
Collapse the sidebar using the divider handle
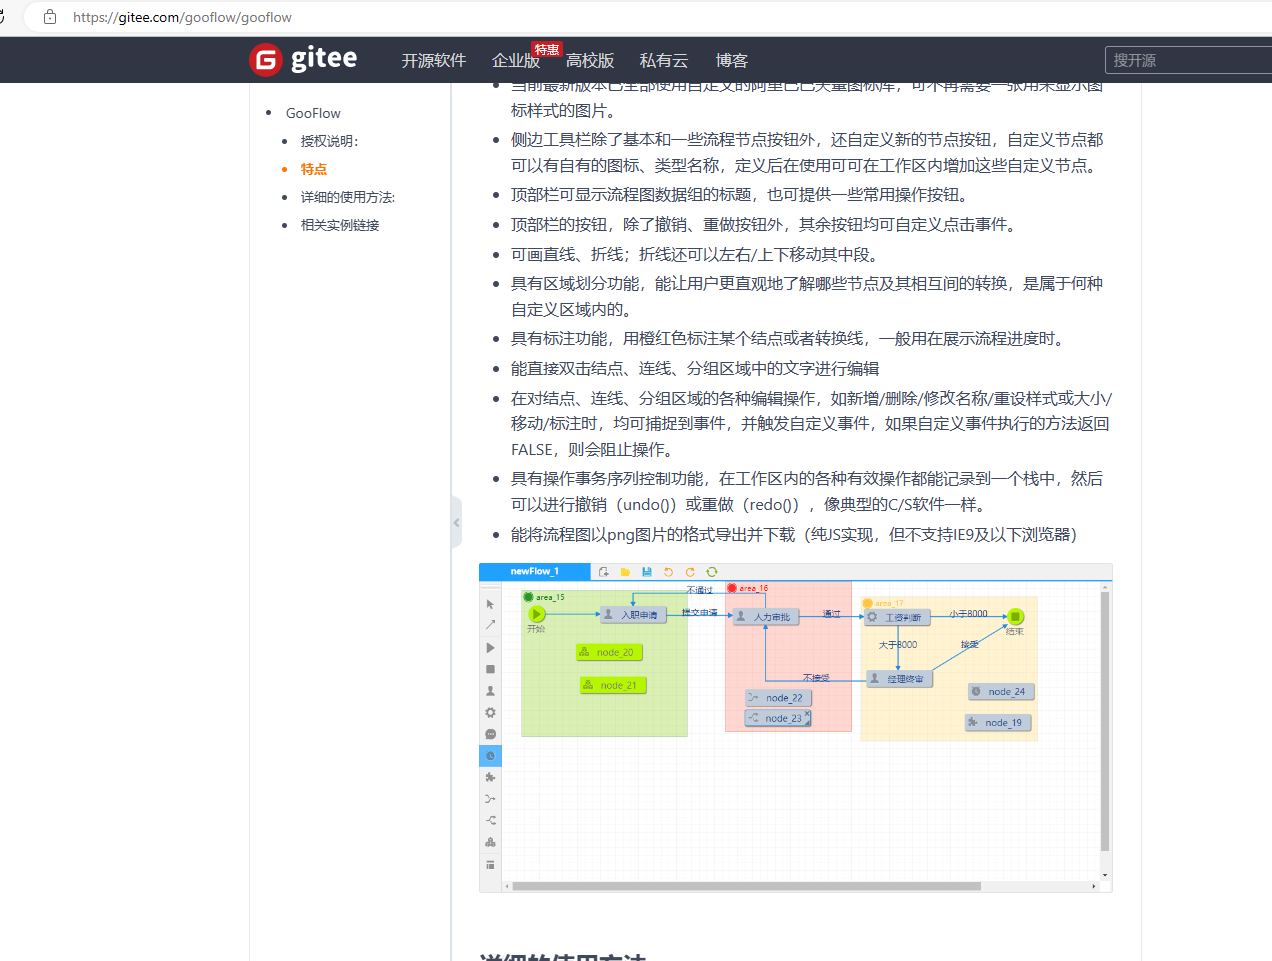456,522
